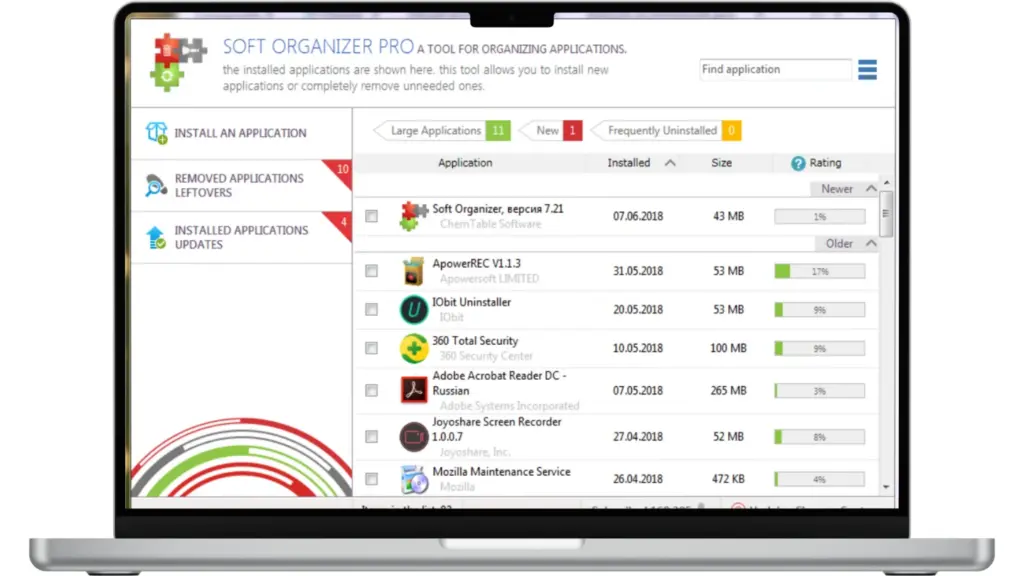Open Removed Applications Leftovers section
The height and width of the screenshot is (576, 1024).
click(x=240, y=185)
